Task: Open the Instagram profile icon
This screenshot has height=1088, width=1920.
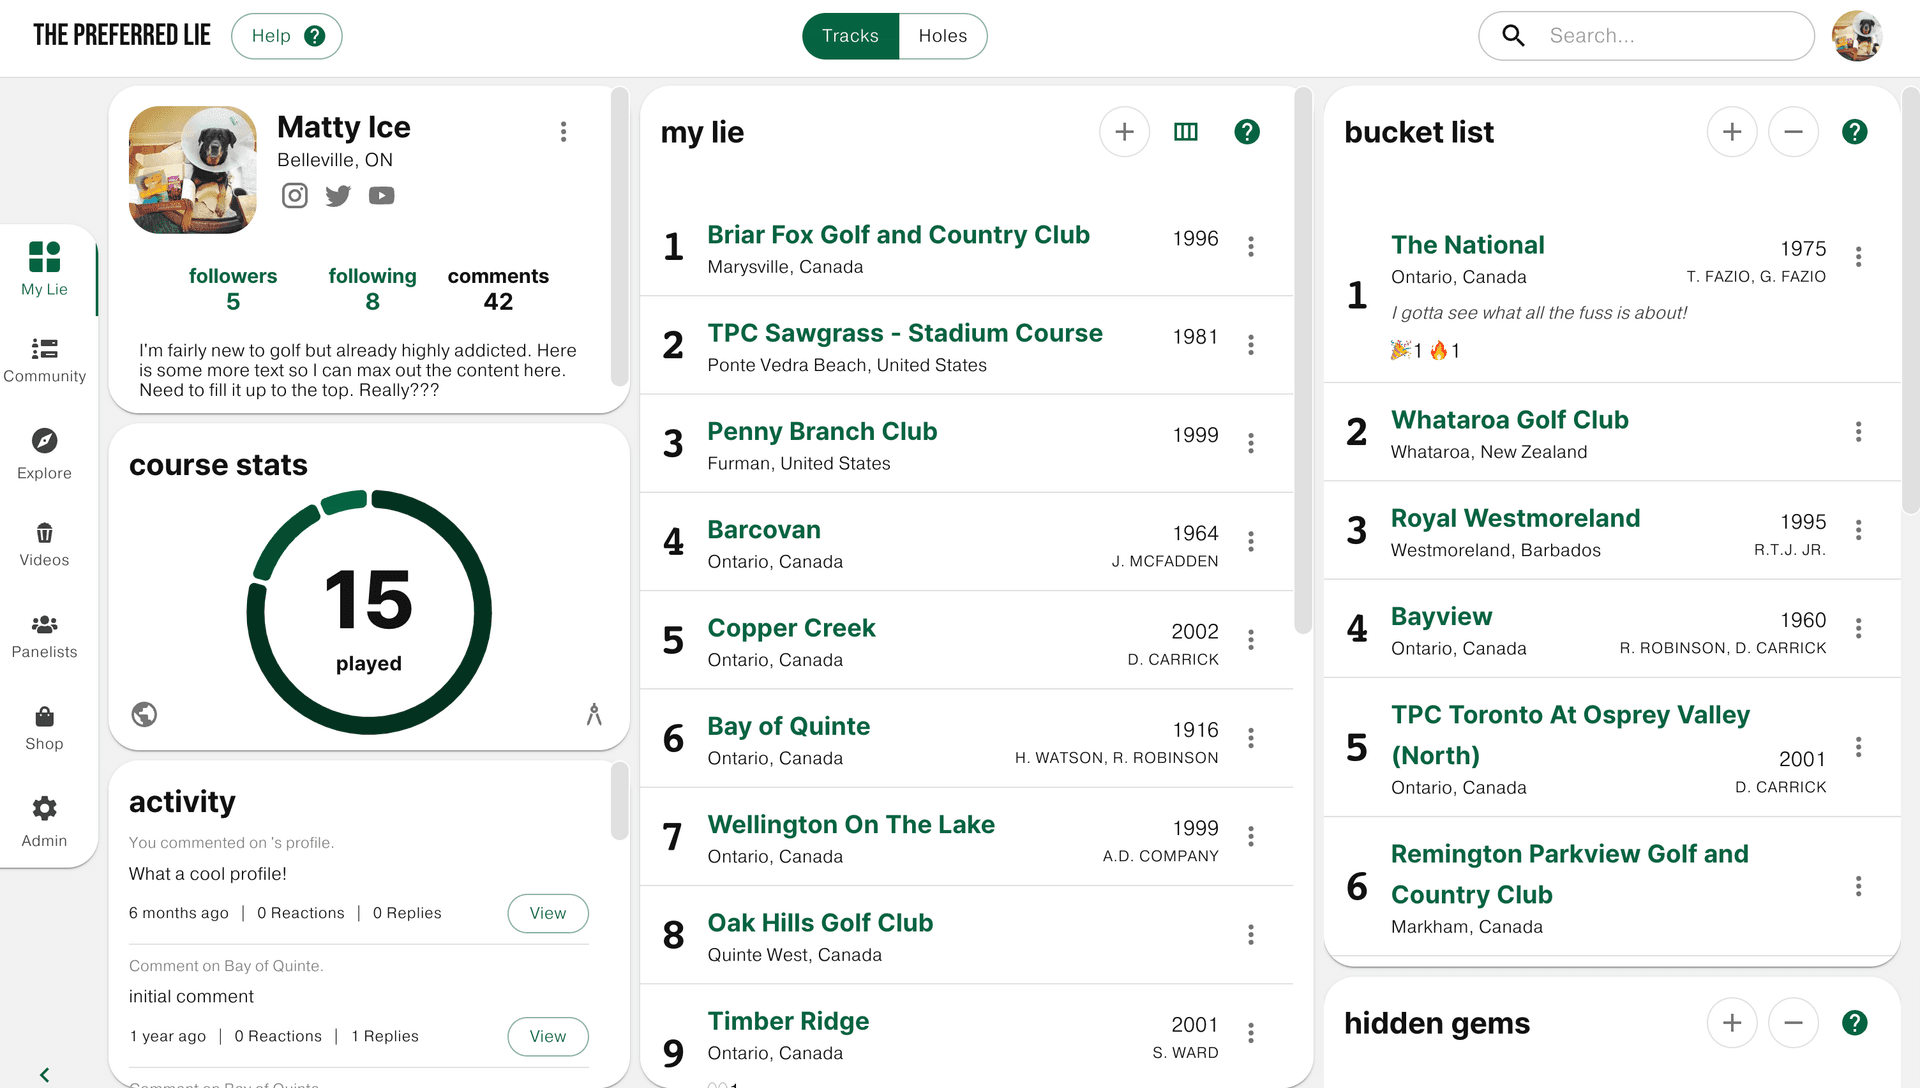Action: click(294, 195)
